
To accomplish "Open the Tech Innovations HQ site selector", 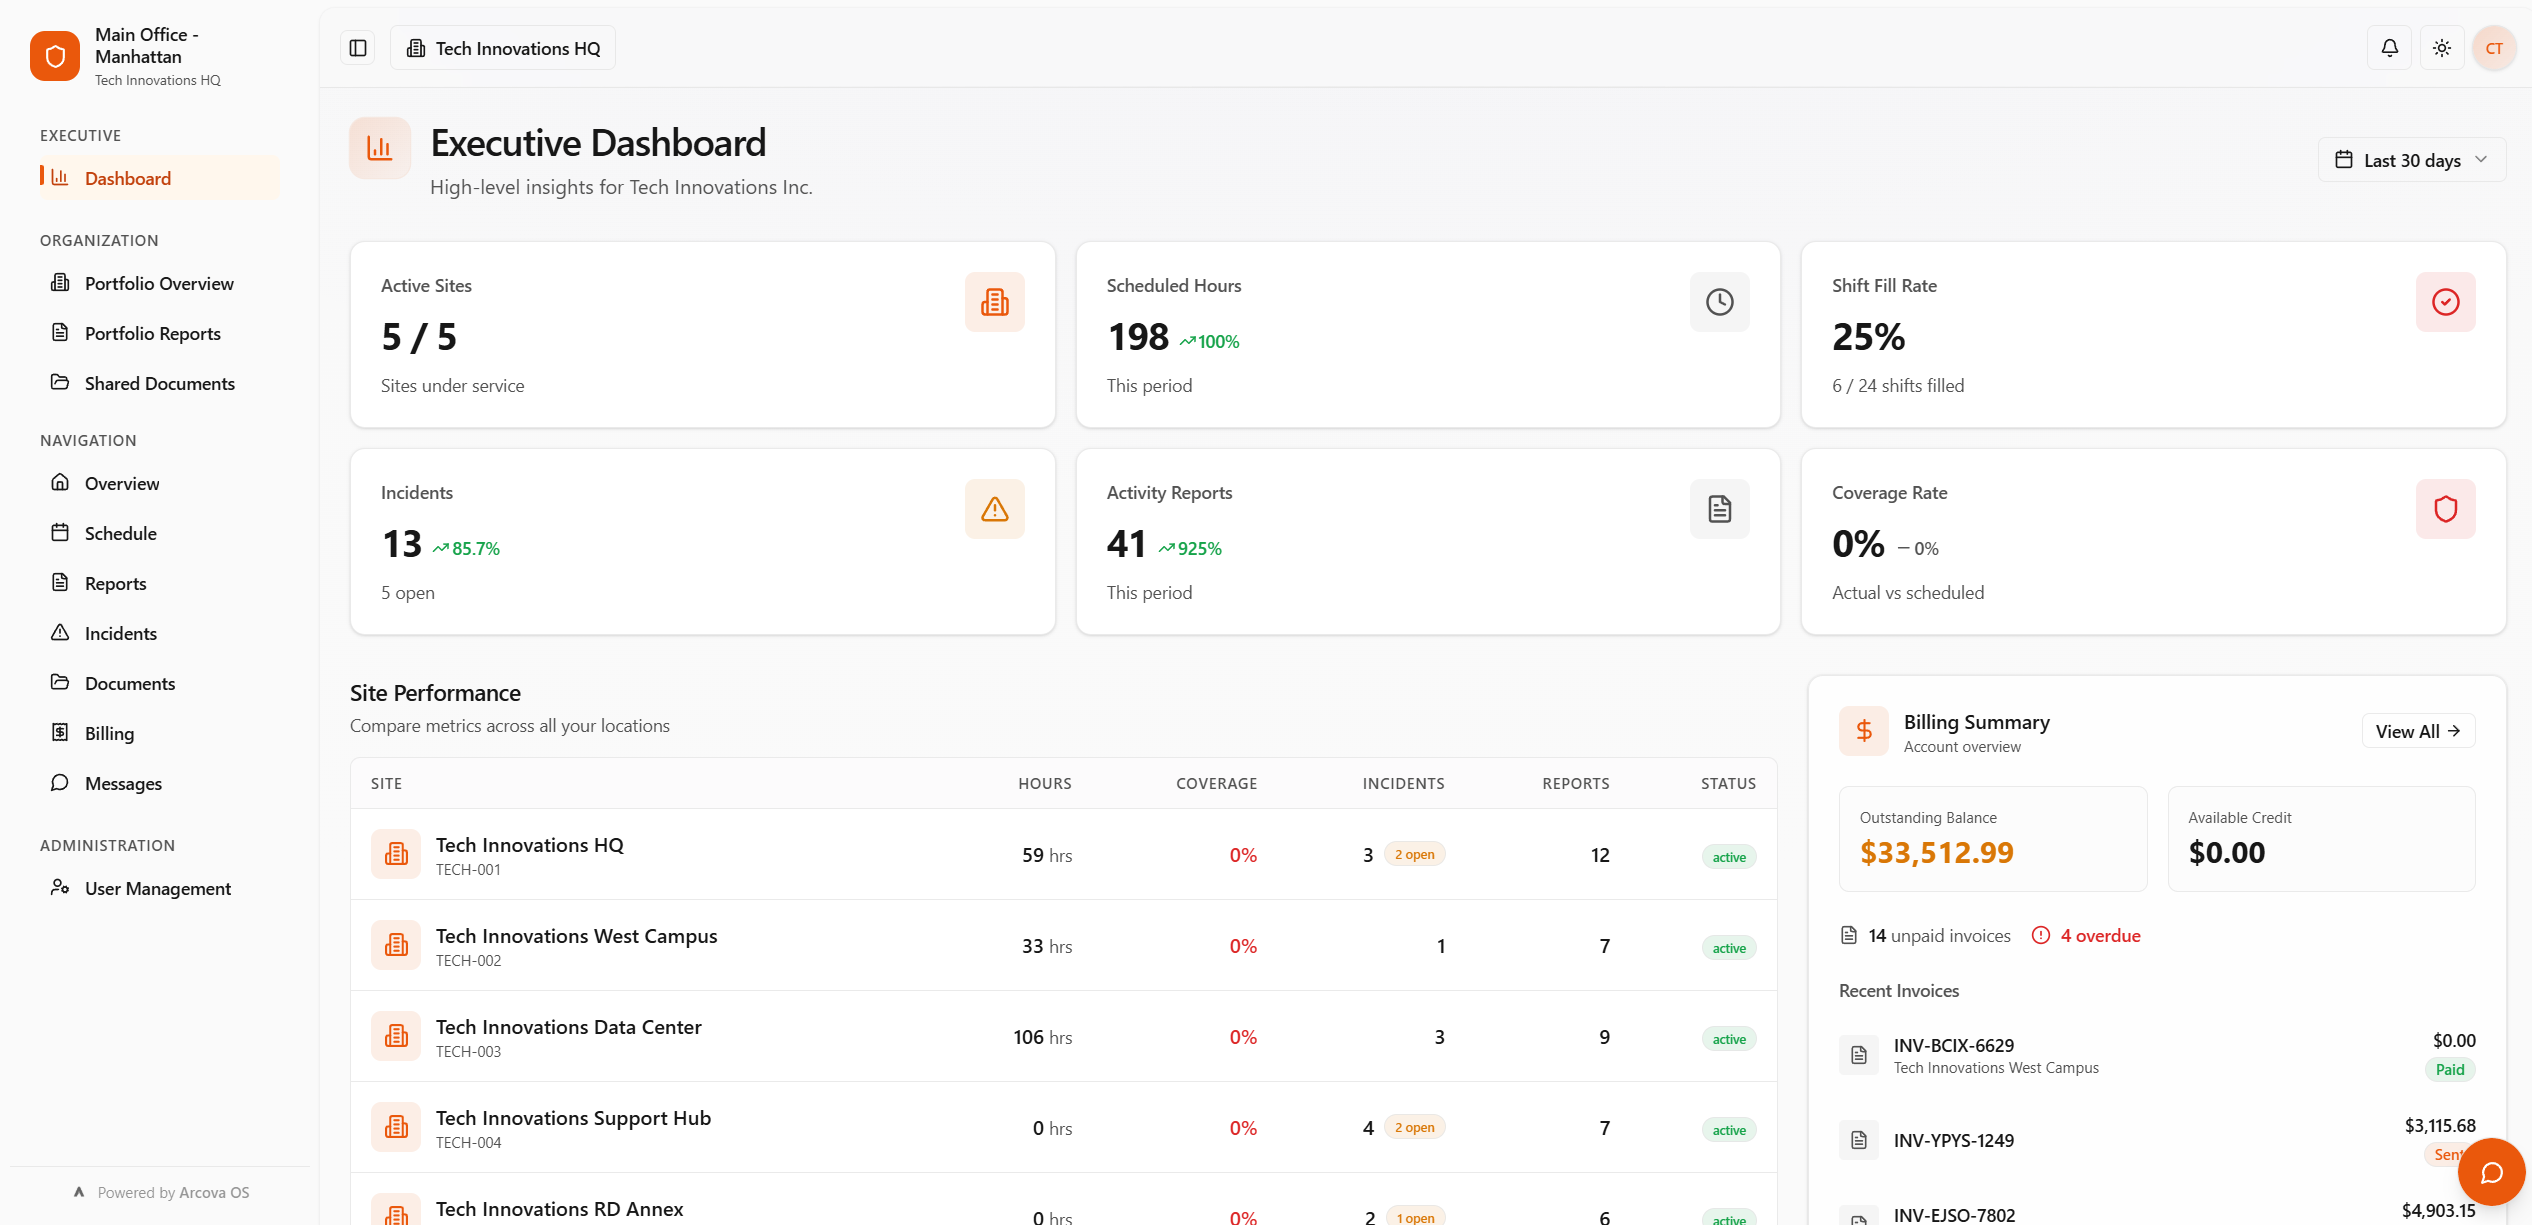I will [x=503, y=48].
